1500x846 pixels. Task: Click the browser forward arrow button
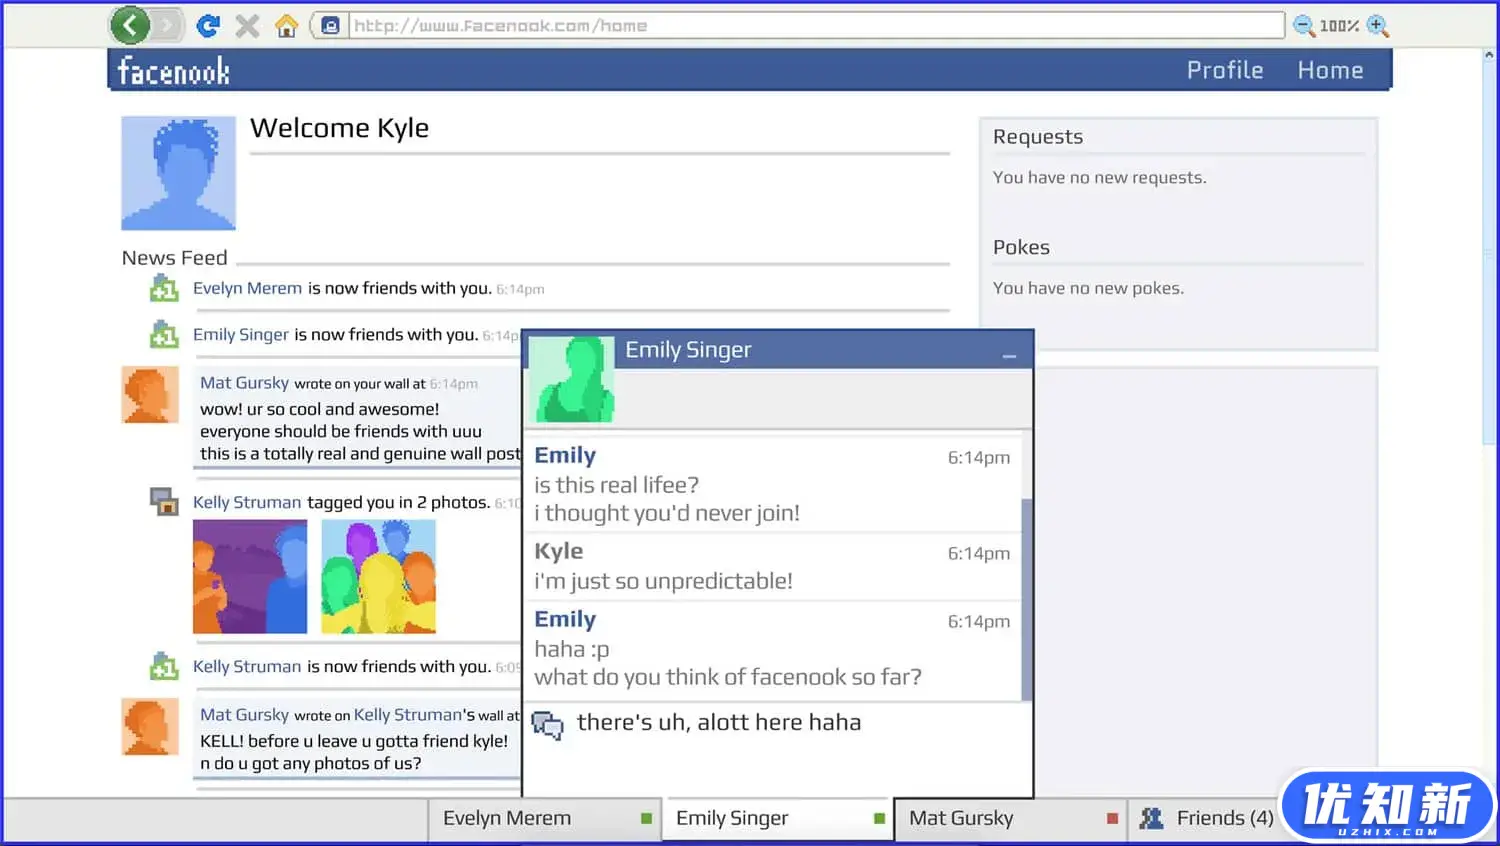168,25
